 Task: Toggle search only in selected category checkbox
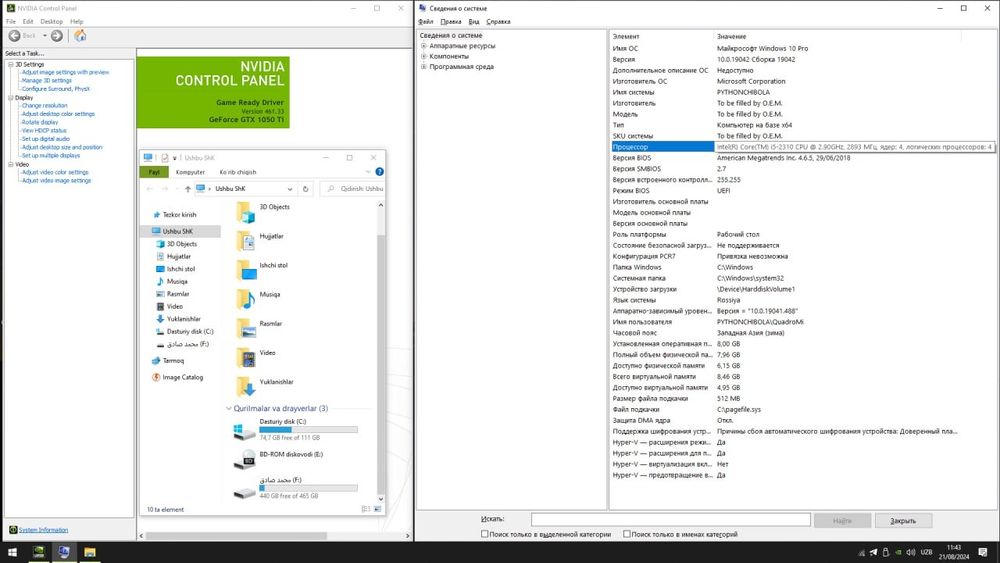(x=485, y=534)
